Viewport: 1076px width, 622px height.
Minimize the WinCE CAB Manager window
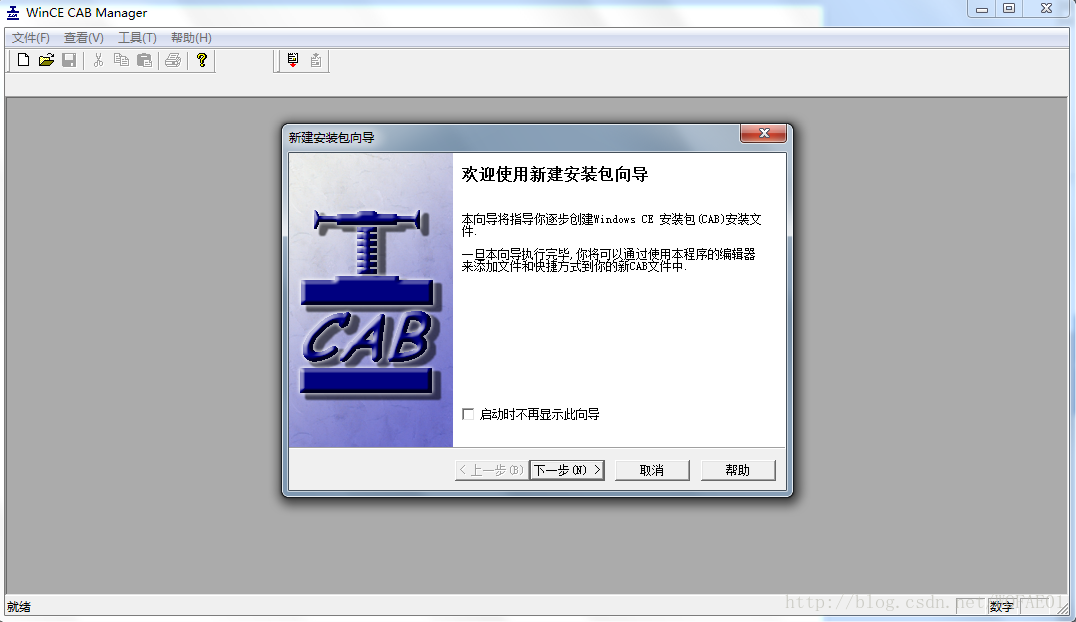982,9
